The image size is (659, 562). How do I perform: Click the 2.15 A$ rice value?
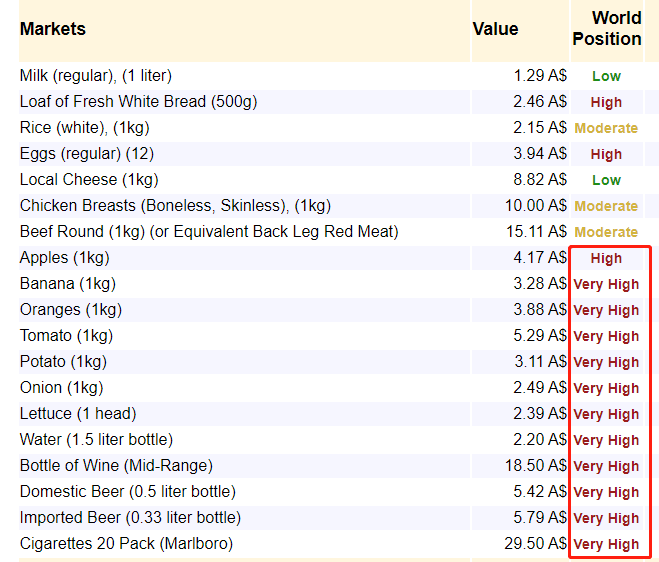[540, 128]
